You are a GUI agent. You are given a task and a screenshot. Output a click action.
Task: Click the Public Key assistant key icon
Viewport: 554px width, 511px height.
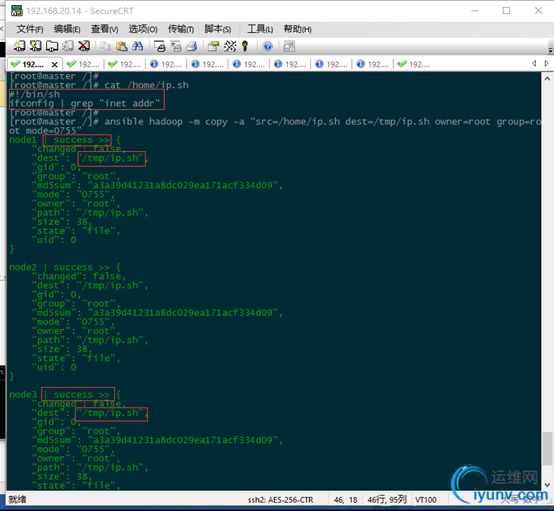pos(245,46)
